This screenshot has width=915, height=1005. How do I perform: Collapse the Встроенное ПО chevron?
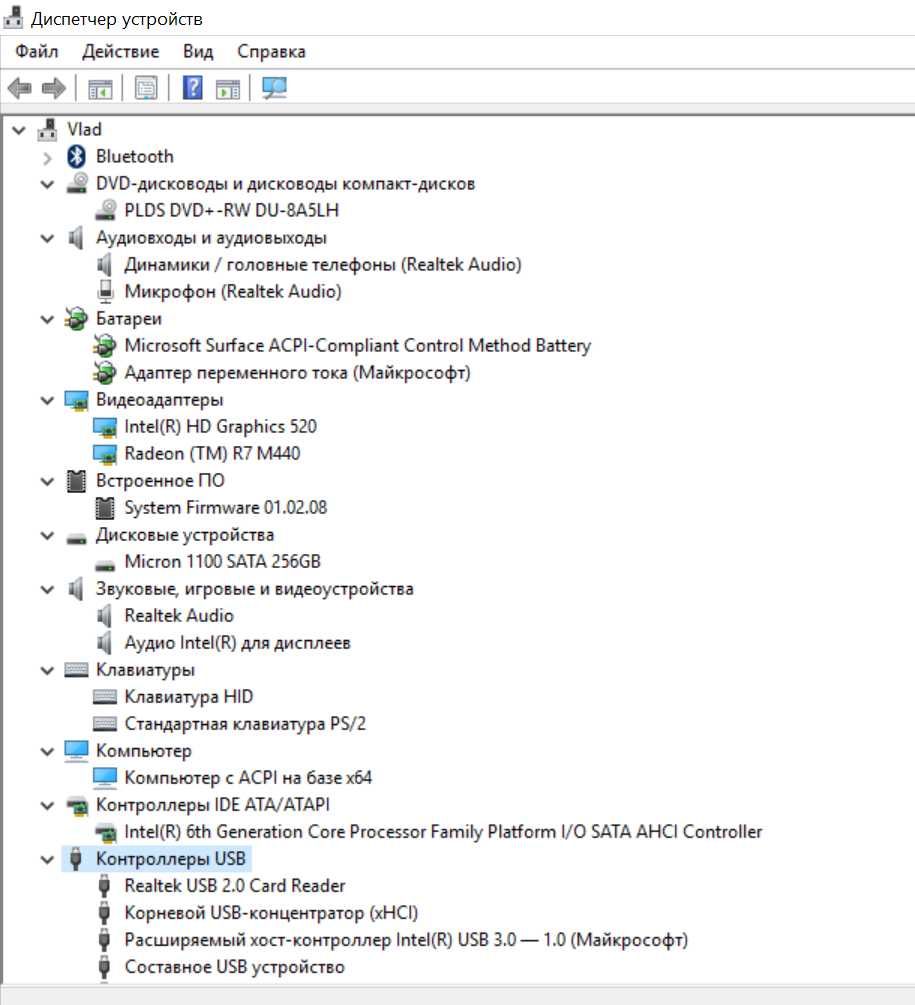tap(47, 481)
